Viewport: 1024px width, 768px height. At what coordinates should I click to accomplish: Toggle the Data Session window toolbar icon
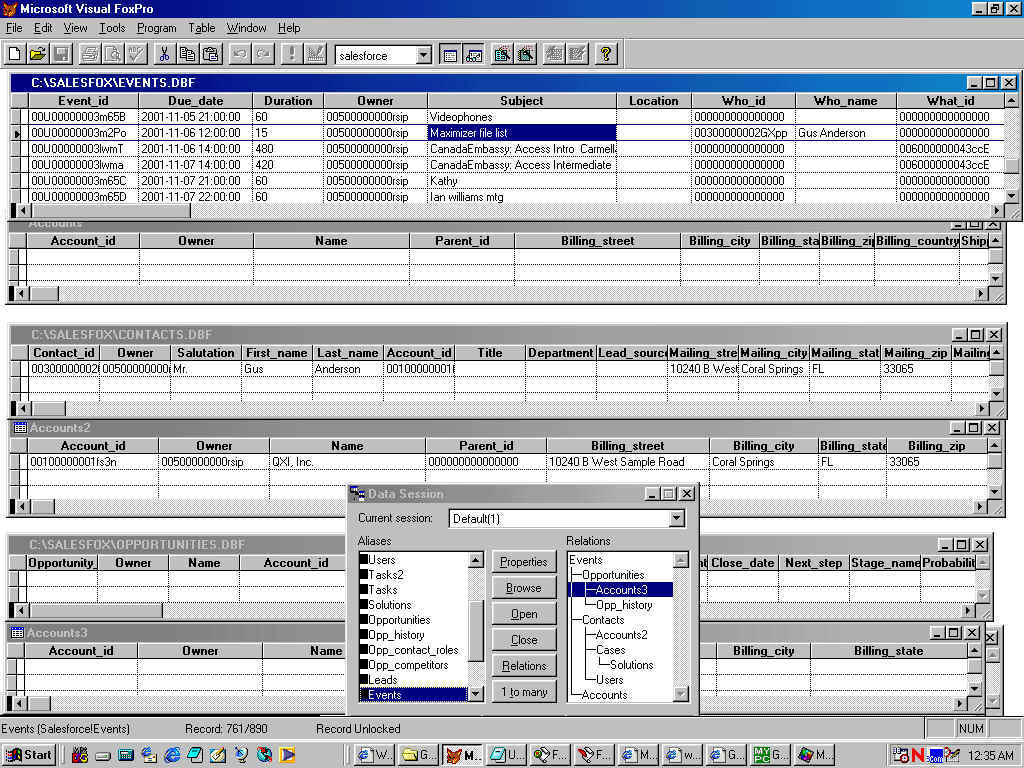coord(473,54)
